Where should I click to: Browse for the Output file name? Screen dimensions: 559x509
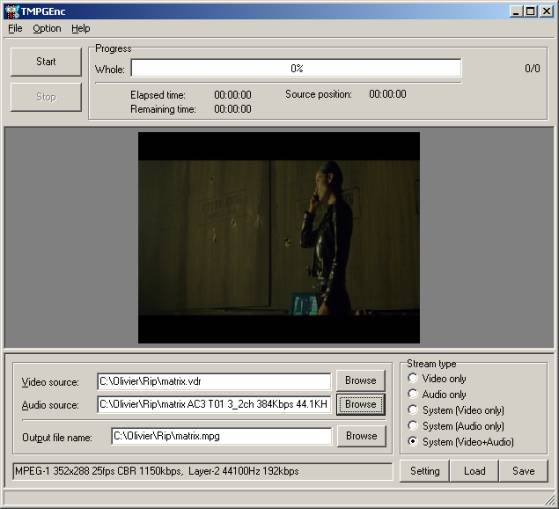coord(361,436)
